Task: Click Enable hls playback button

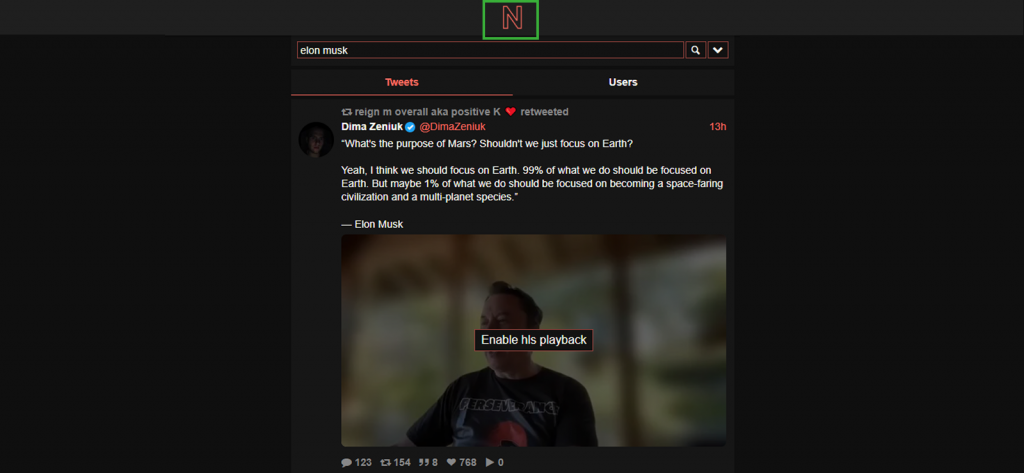Action: pos(534,340)
